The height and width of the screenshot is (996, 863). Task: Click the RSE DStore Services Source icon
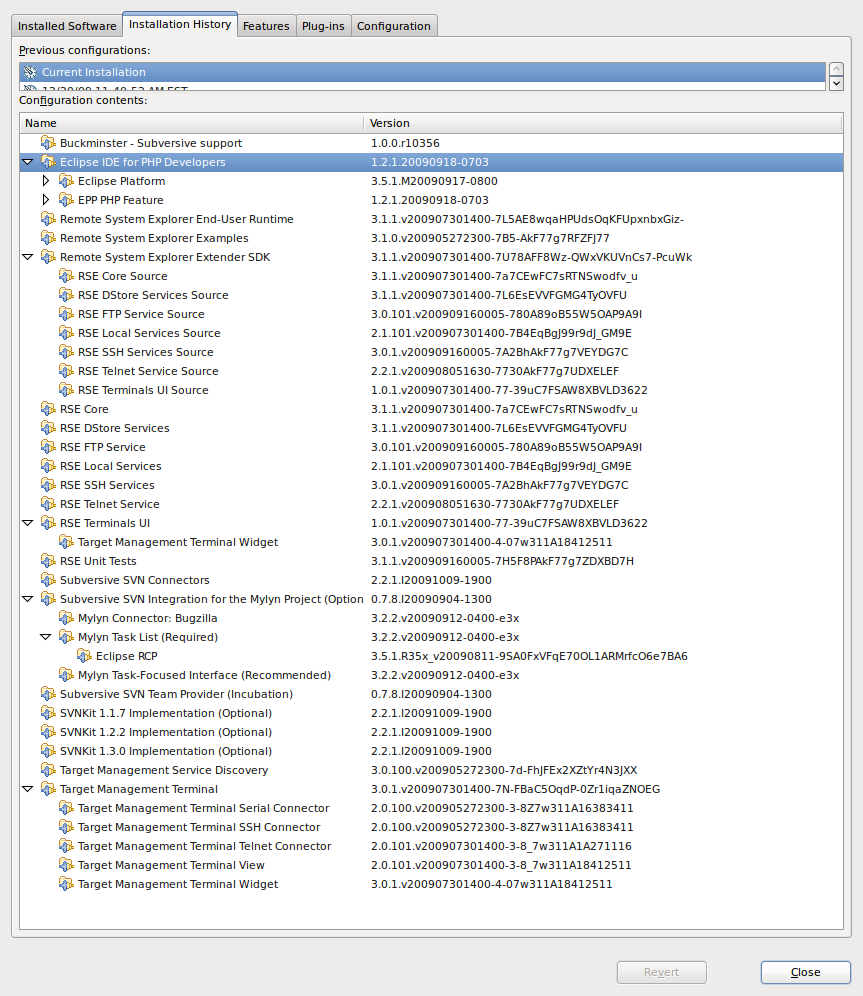coord(66,295)
